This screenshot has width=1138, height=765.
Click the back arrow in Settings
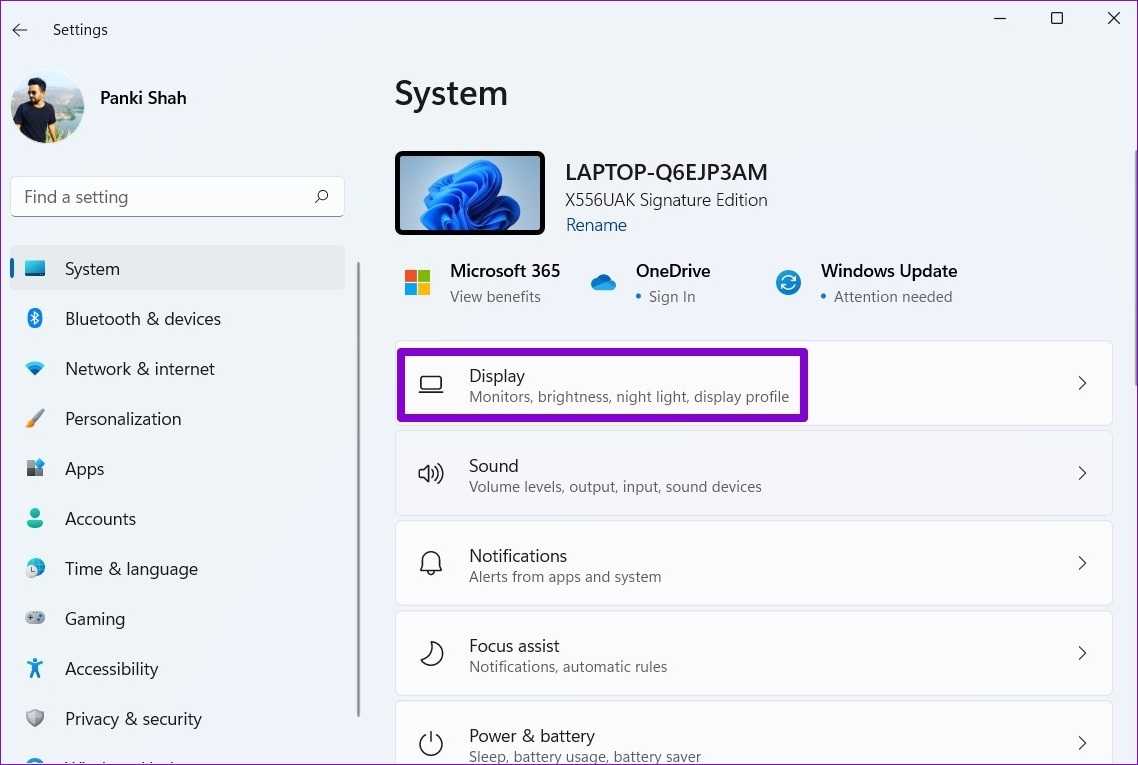coord(20,30)
